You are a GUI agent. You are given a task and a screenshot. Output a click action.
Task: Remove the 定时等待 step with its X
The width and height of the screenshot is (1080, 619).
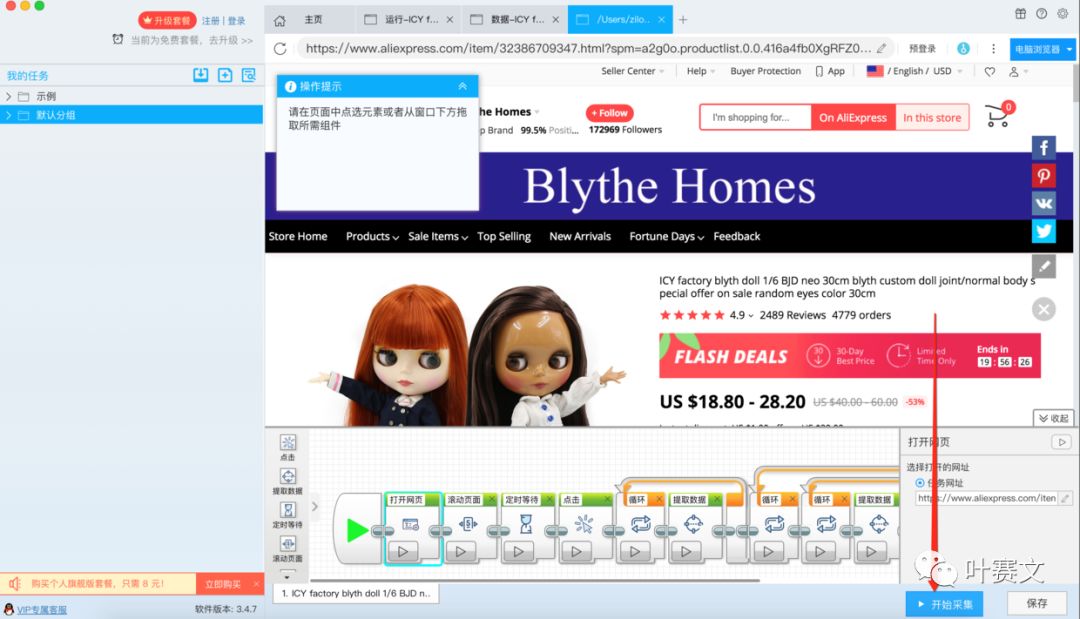[x=548, y=499]
